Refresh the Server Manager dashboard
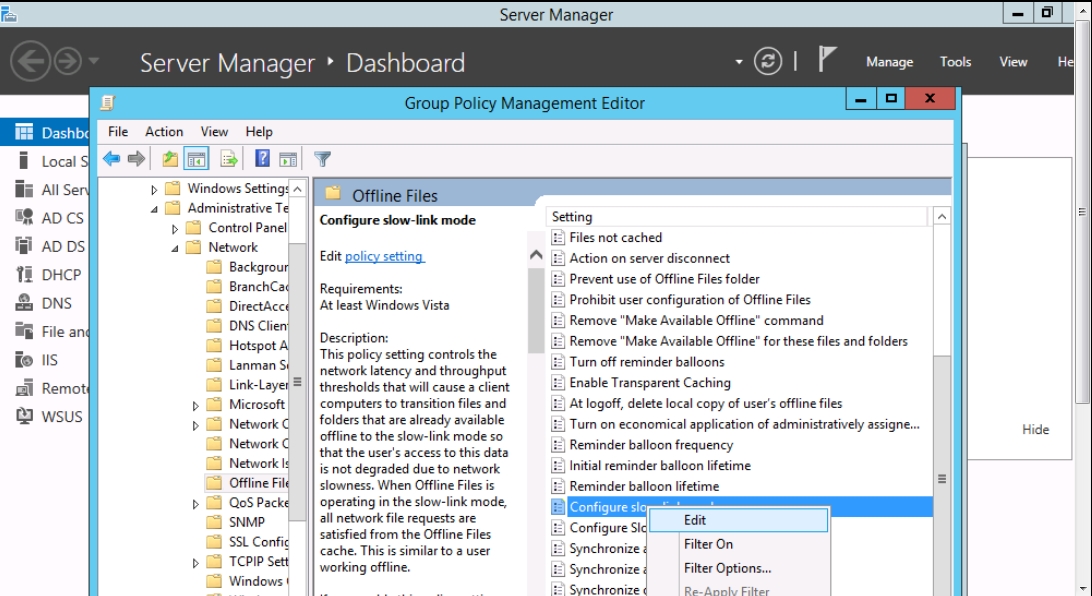 coord(767,61)
